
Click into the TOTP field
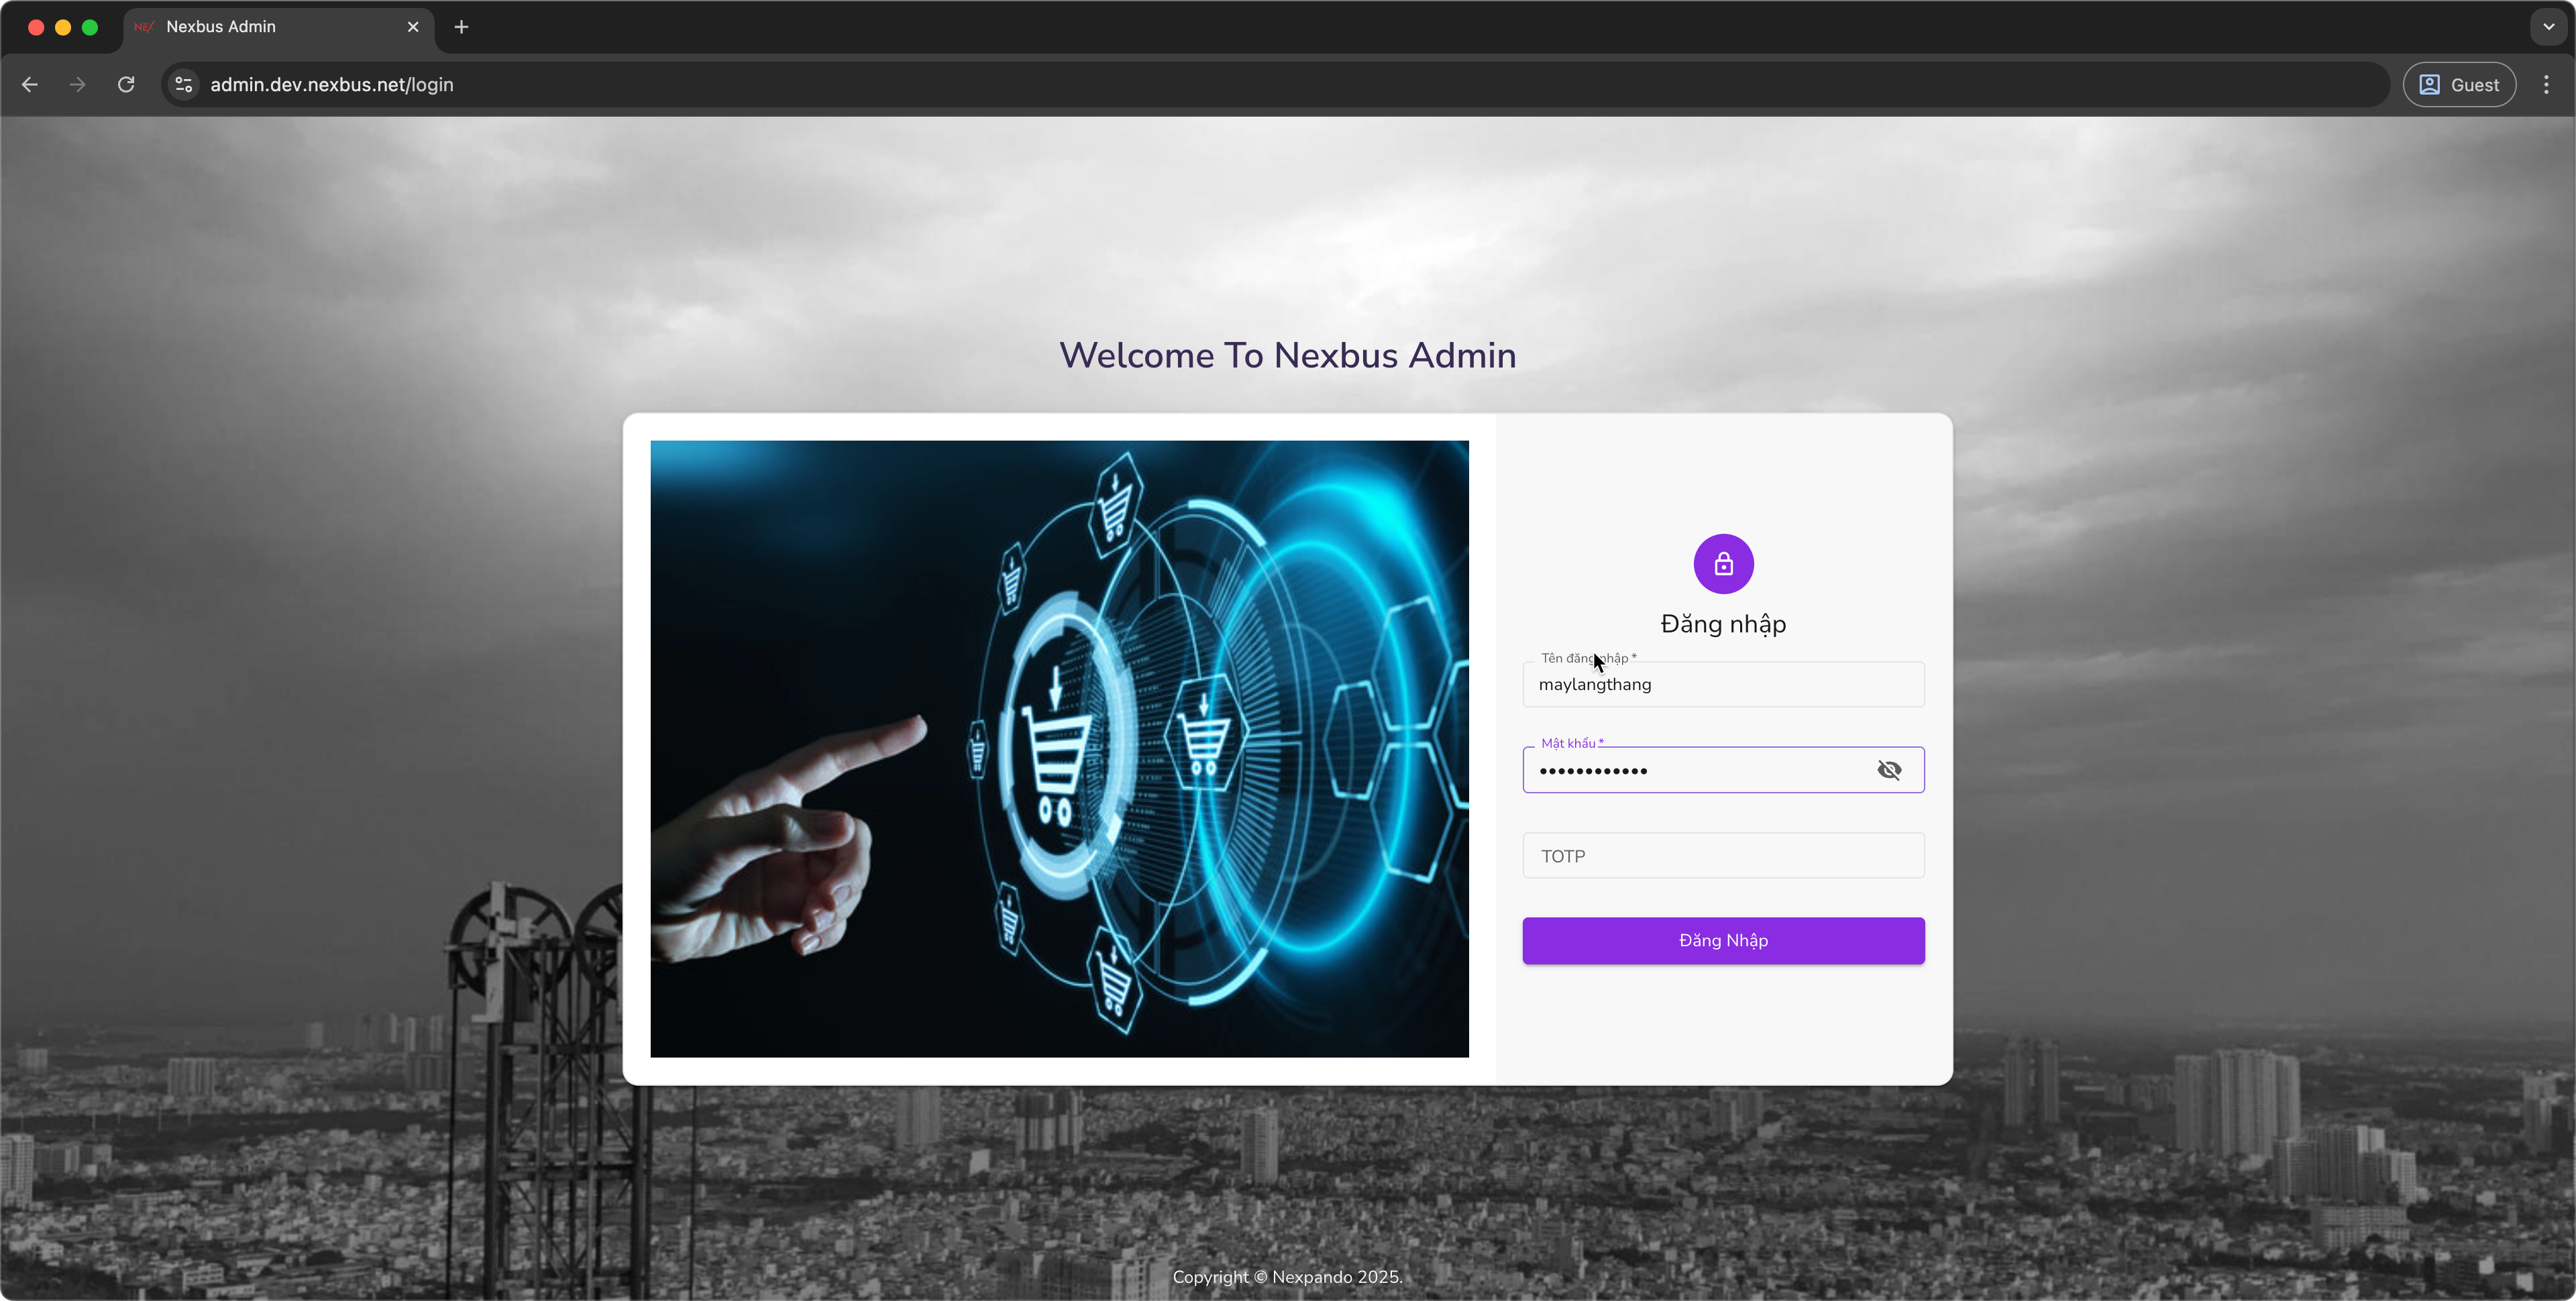point(1723,855)
